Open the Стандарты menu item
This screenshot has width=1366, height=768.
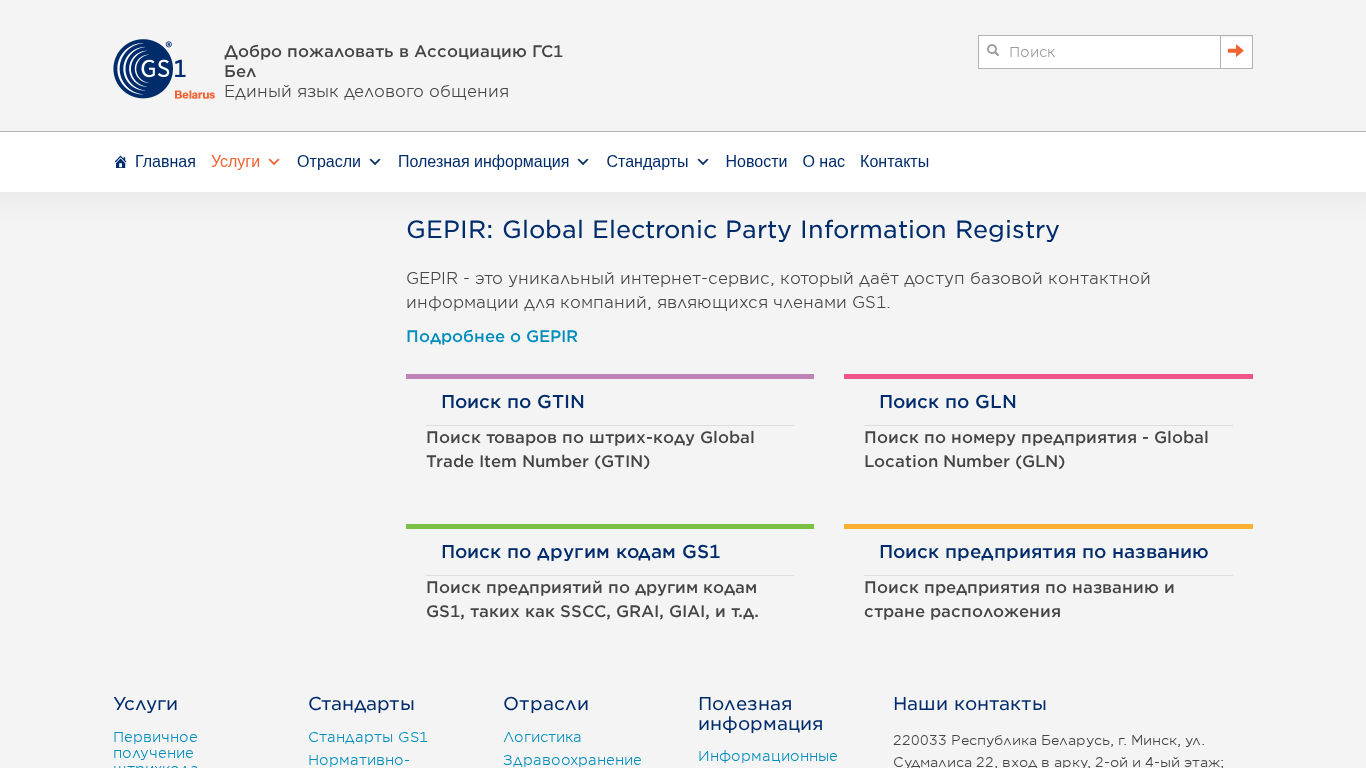click(647, 162)
